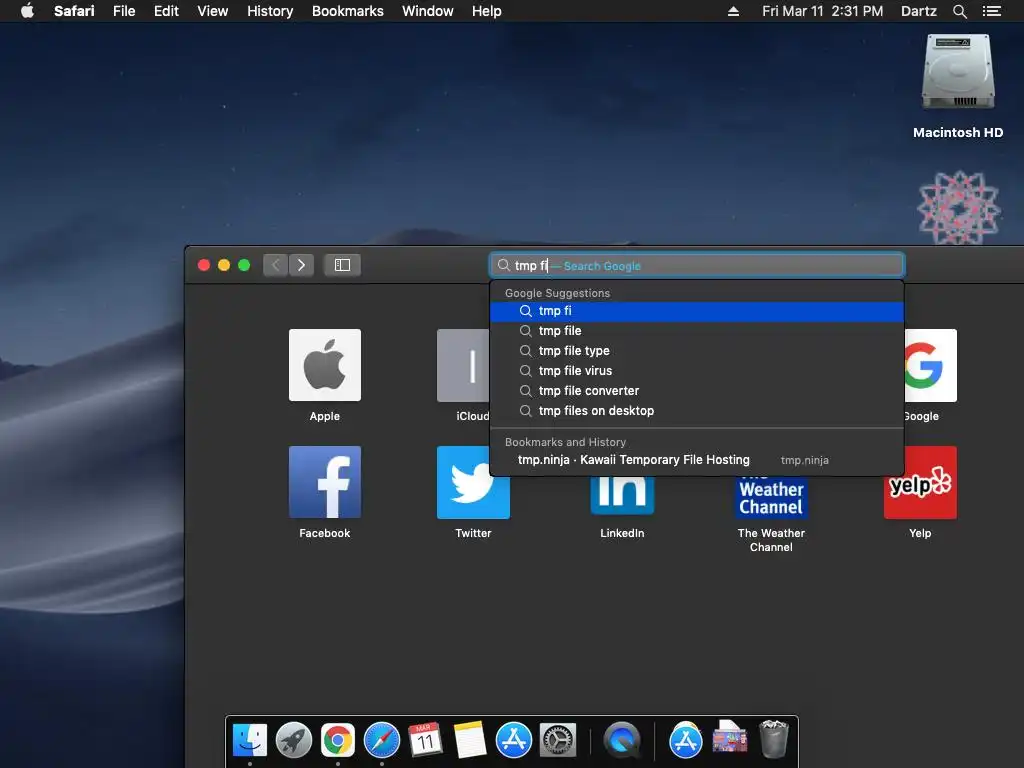Select the 'tmp file type' suggestion
Image resolution: width=1024 pixels, height=768 pixels.
(697, 351)
